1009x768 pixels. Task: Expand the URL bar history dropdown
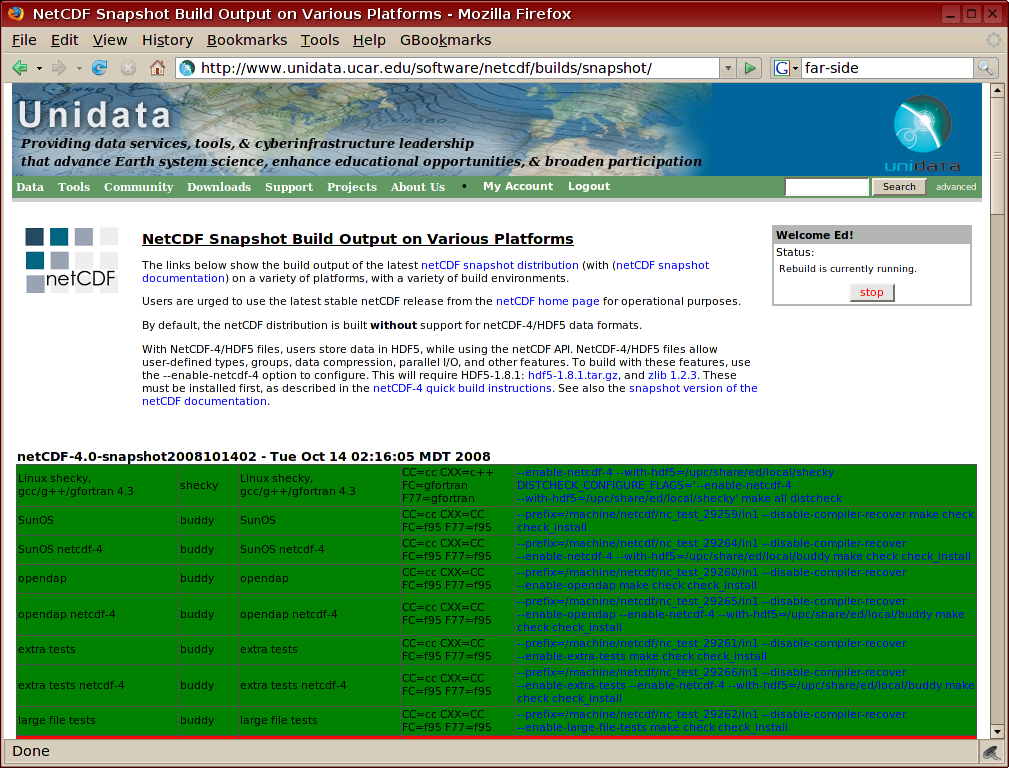coord(727,68)
